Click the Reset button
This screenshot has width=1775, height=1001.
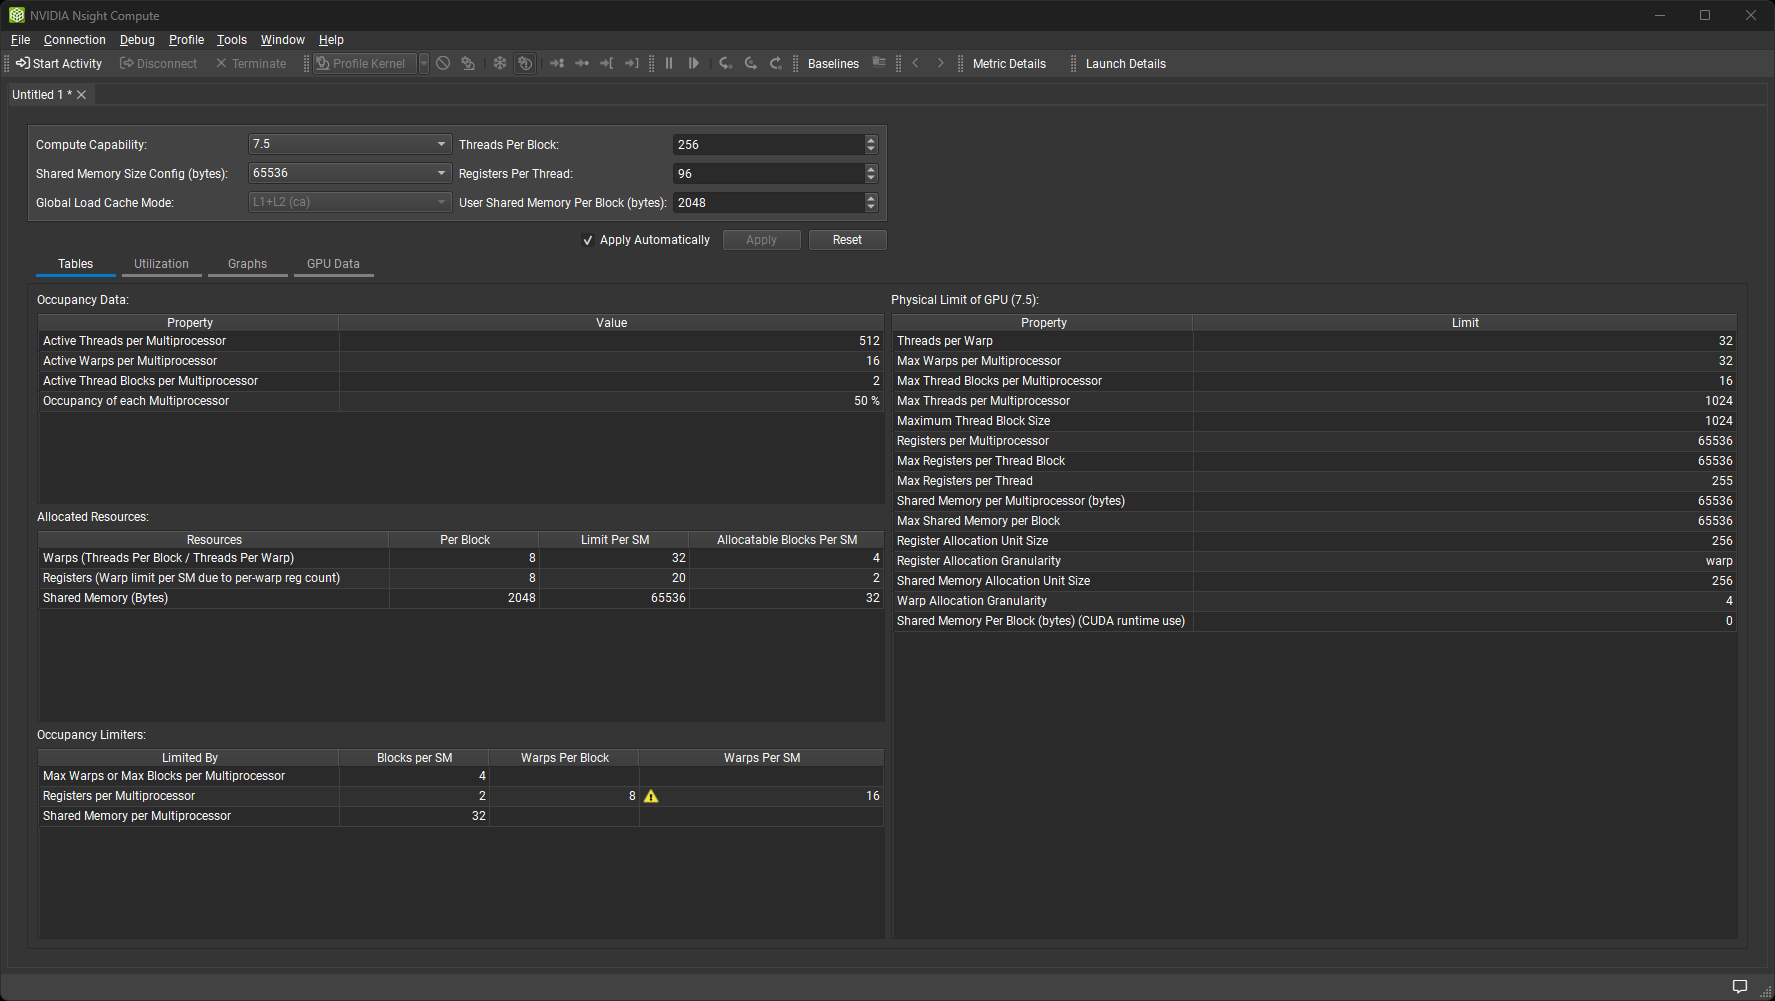tap(847, 240)
